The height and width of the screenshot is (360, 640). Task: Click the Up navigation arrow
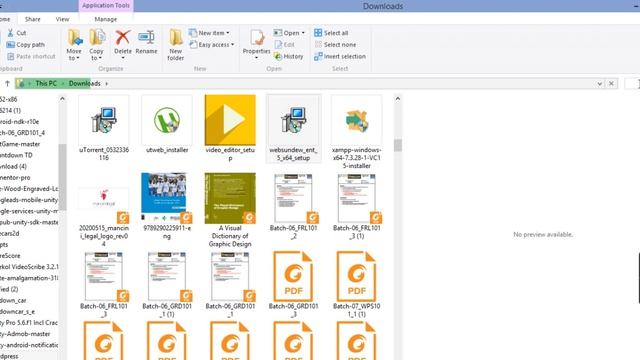(x=7, y=83)
